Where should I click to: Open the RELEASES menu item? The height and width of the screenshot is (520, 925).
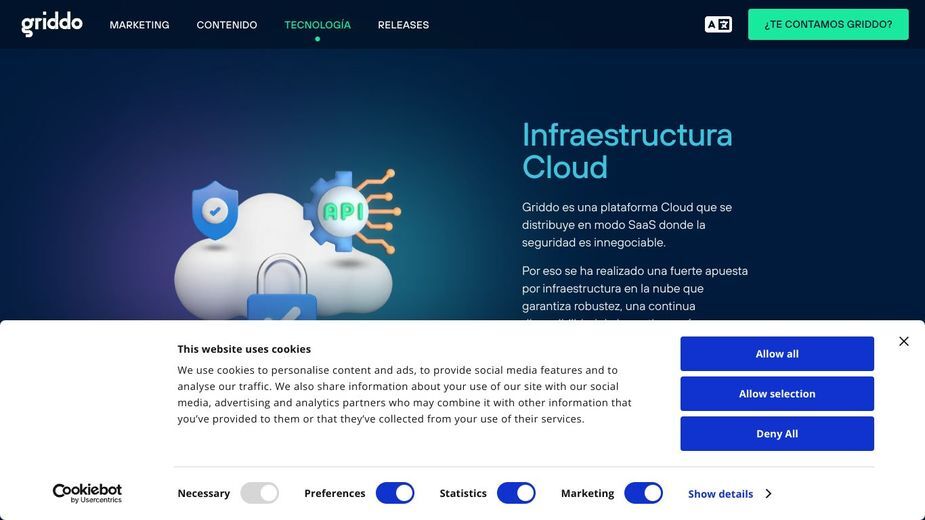403,25
